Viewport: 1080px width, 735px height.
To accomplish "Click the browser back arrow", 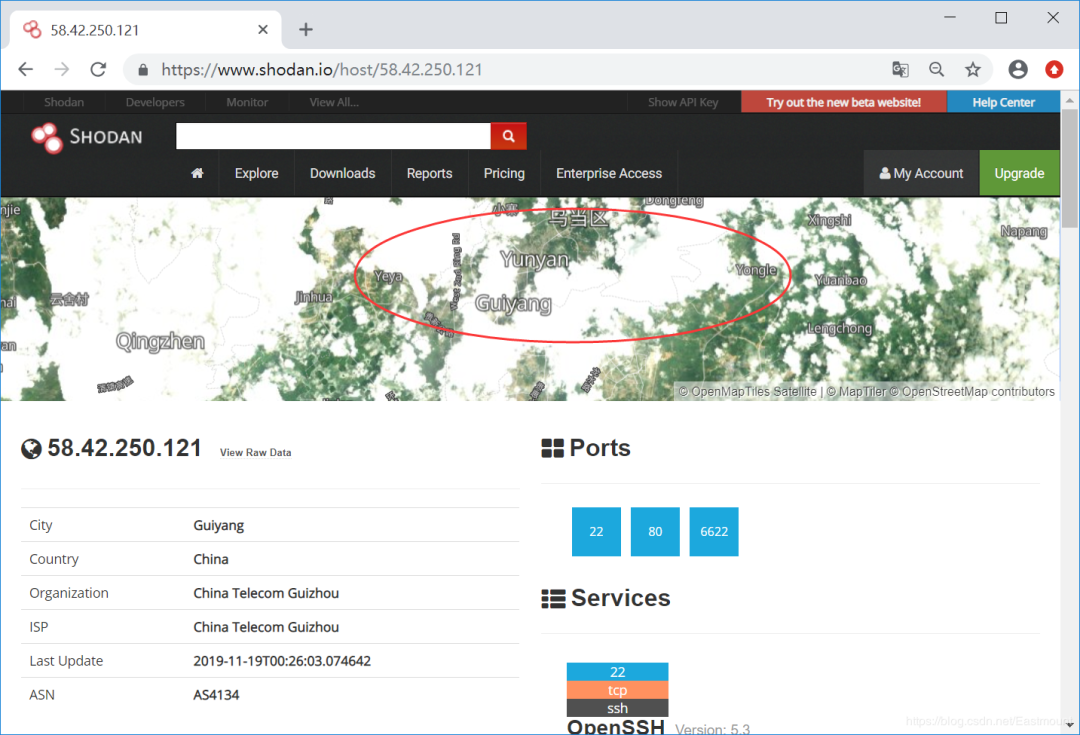I will click(25, 70).
